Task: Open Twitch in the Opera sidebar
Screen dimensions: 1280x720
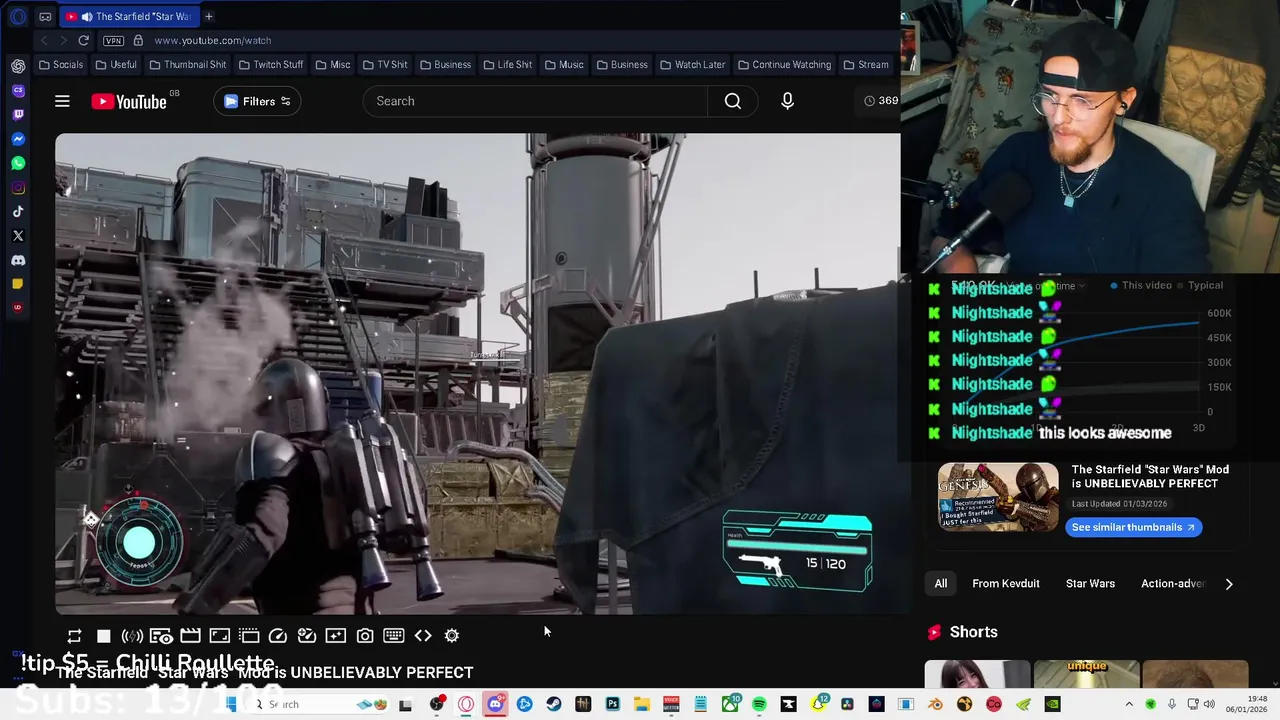Action: 18,114
